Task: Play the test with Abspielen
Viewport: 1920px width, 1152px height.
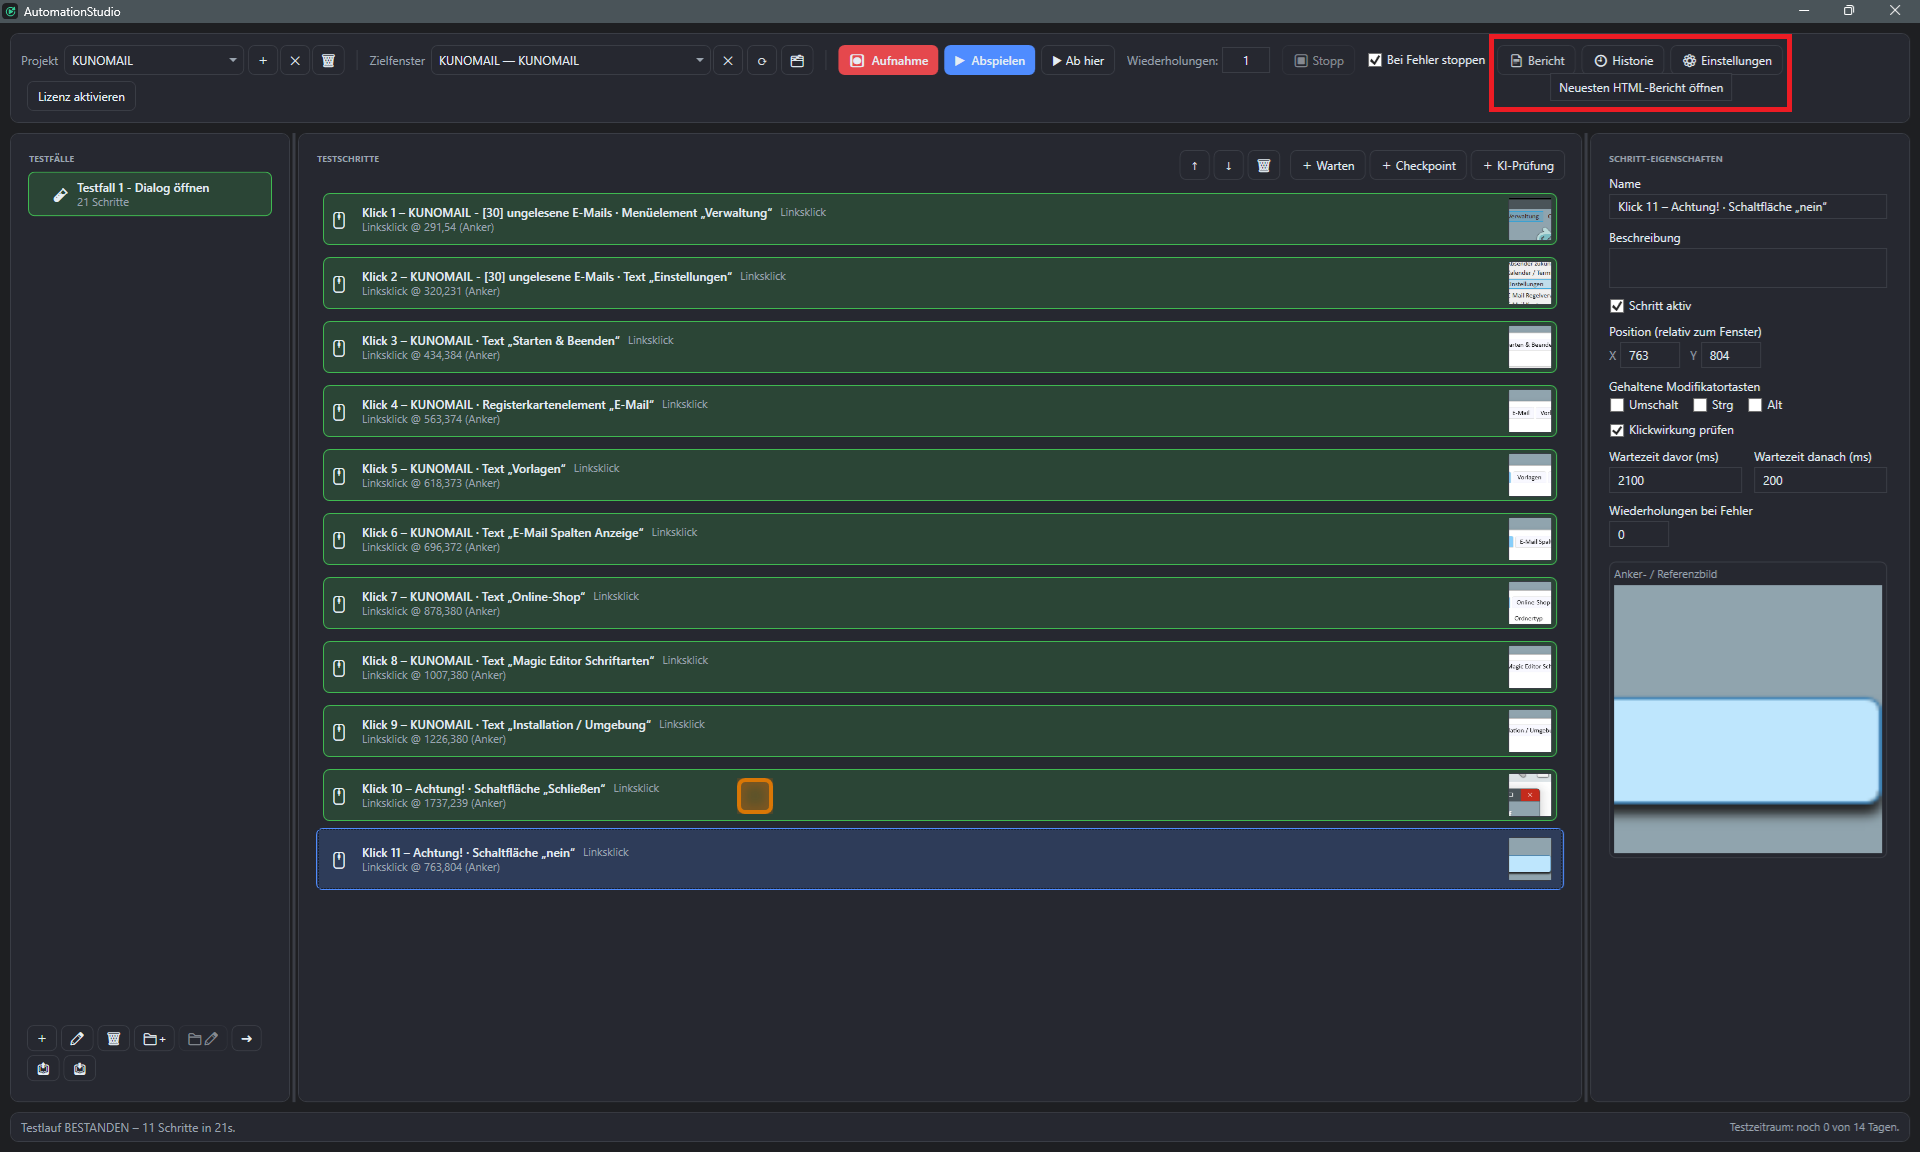Action: coord(989,61)
